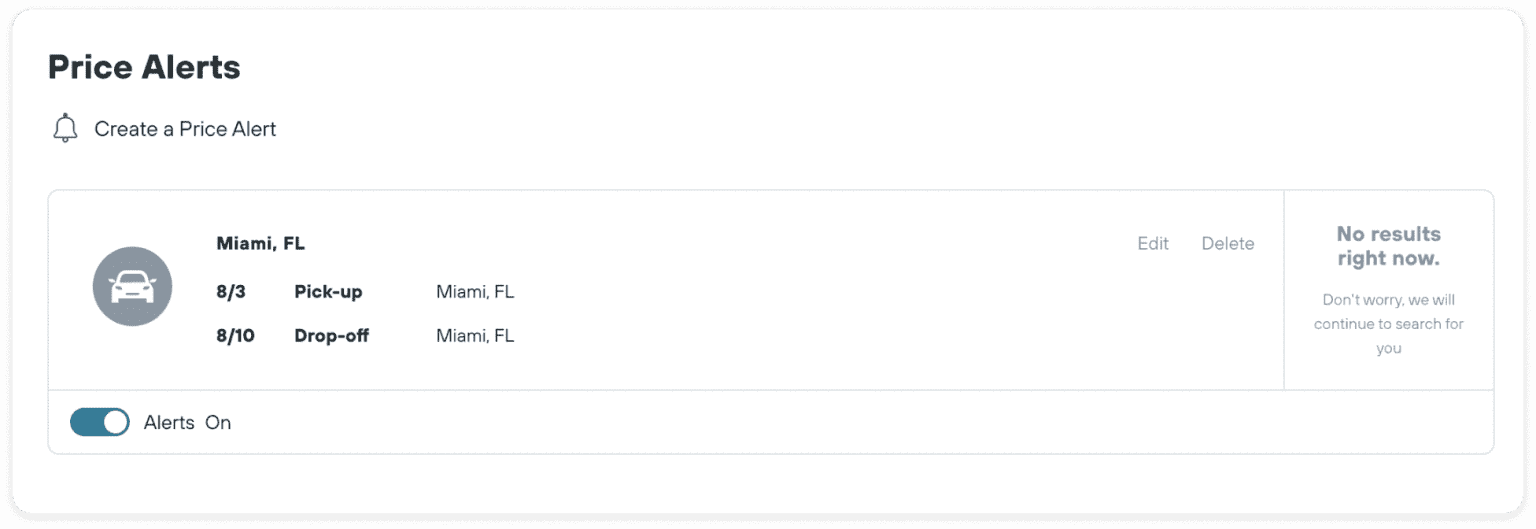Click the gray car rental icon
The image size is (1536, 529).
click(132, 287)
